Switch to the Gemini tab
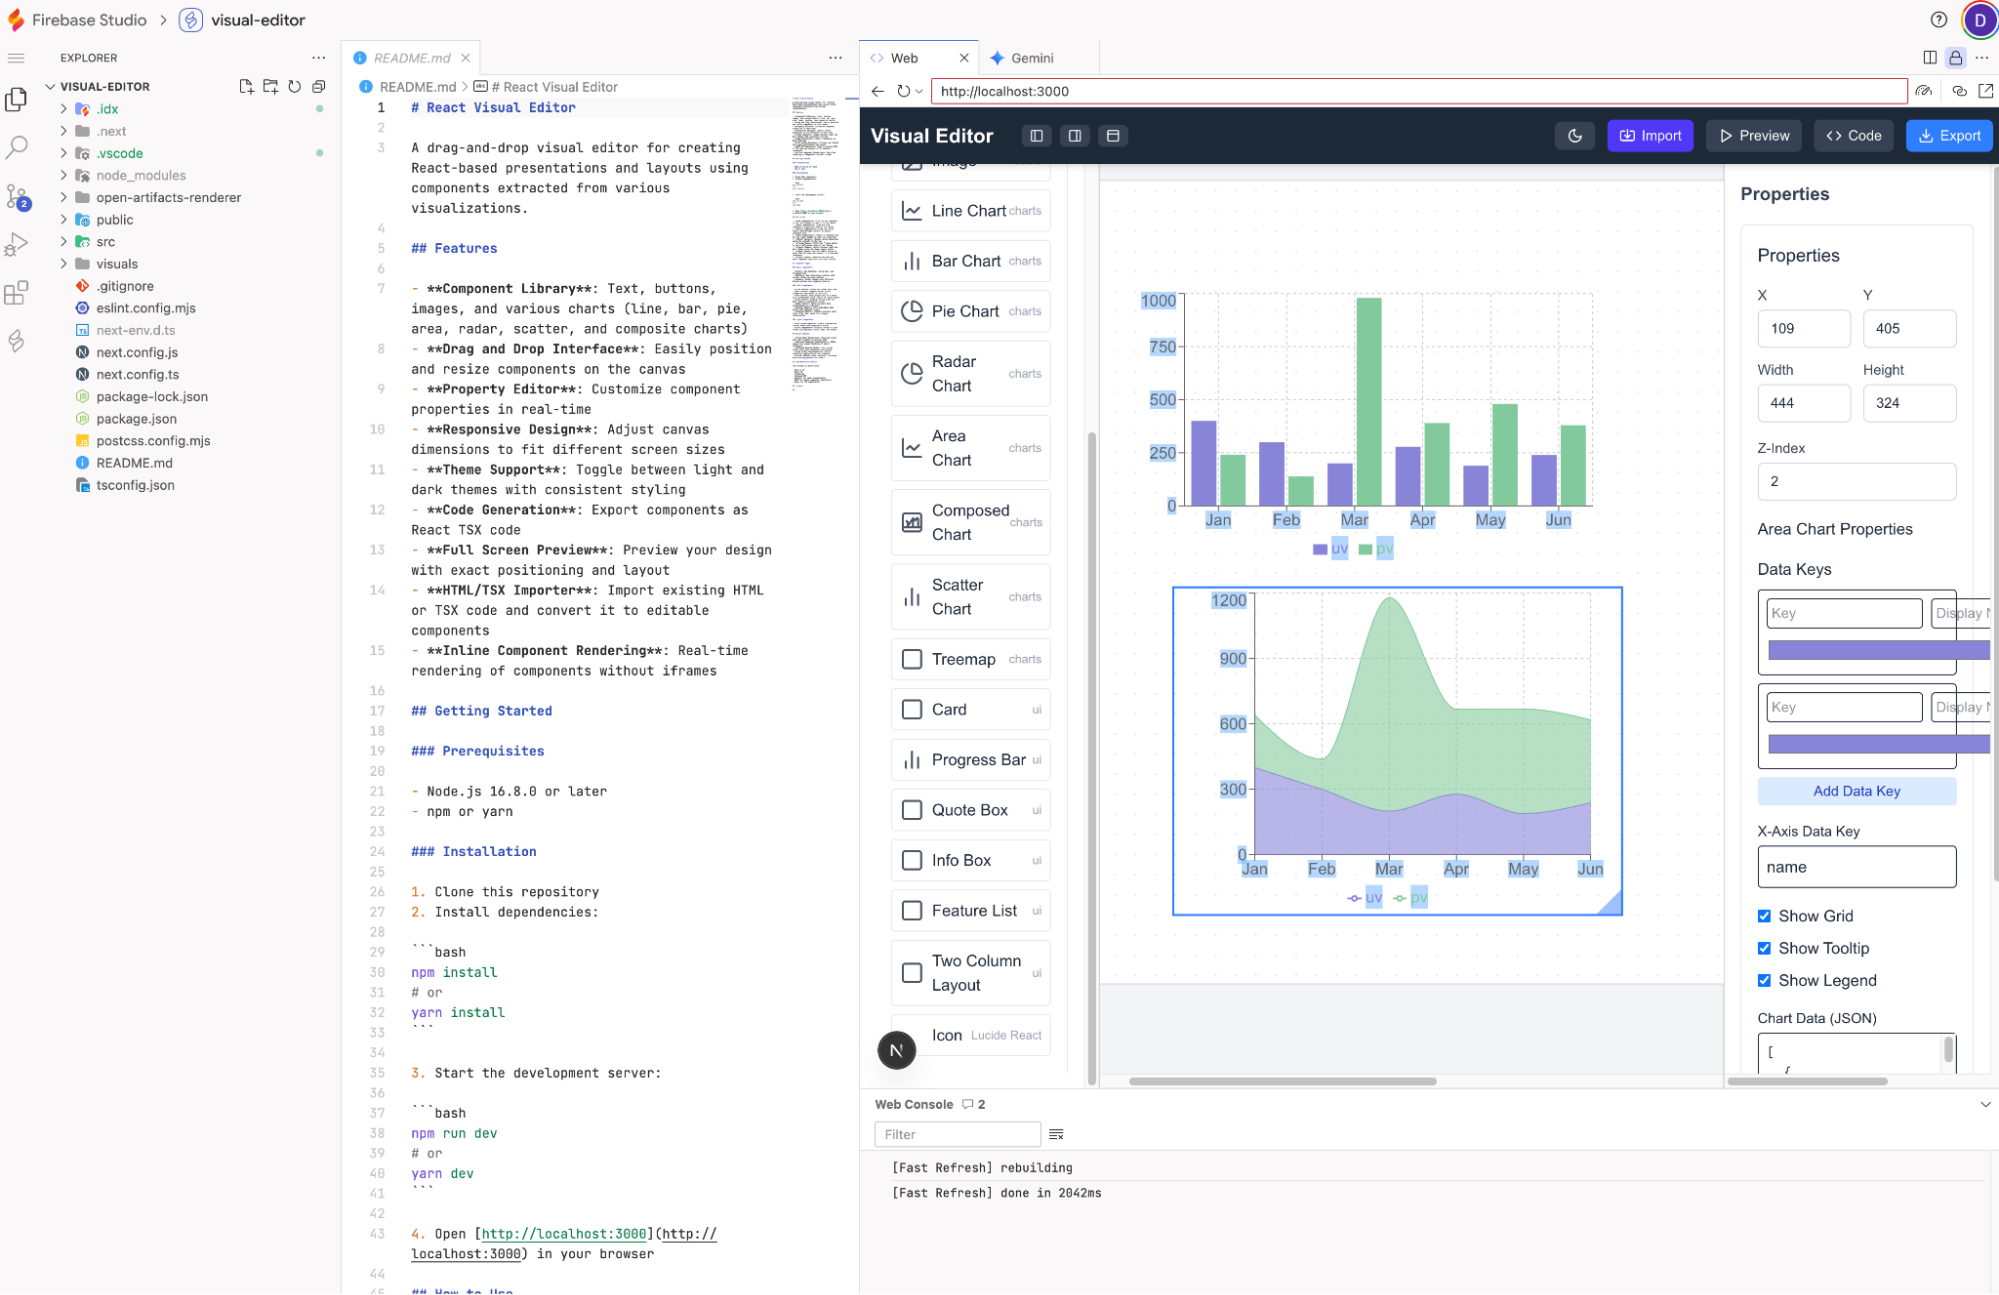The image size is (1999, 1295). coord(1031,57)
